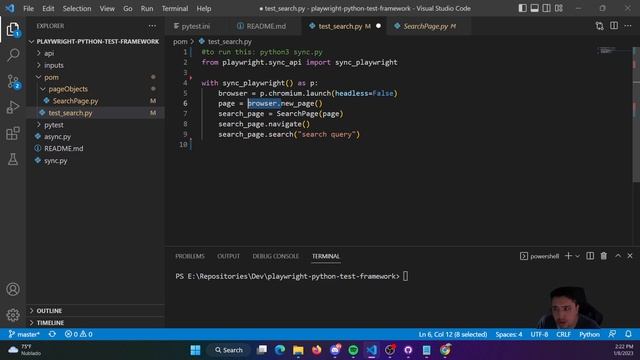Open changes compare icon in editor toolbar
The width and height of the screenshot is (640, 360).
599,26
